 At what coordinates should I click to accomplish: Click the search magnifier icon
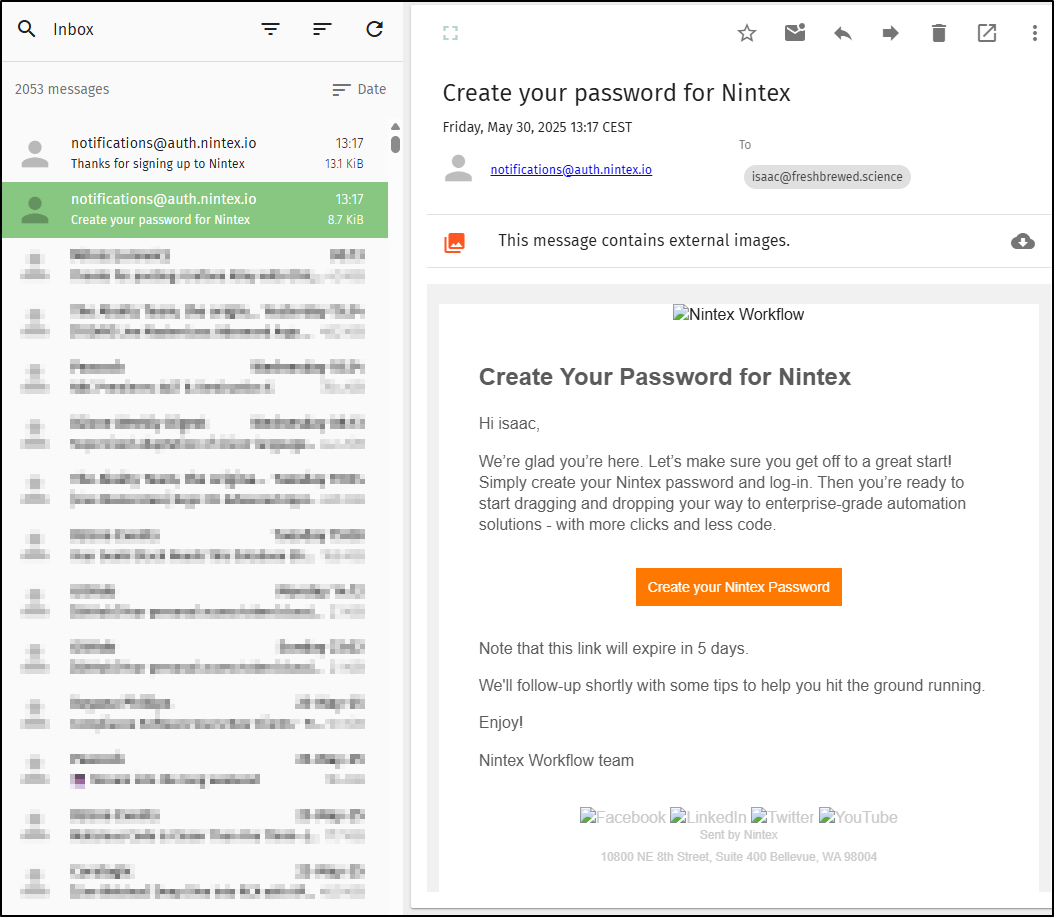tap(26, 29)
